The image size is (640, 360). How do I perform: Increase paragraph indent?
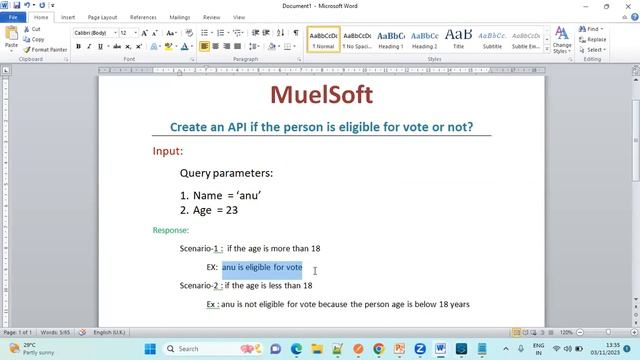266,33
